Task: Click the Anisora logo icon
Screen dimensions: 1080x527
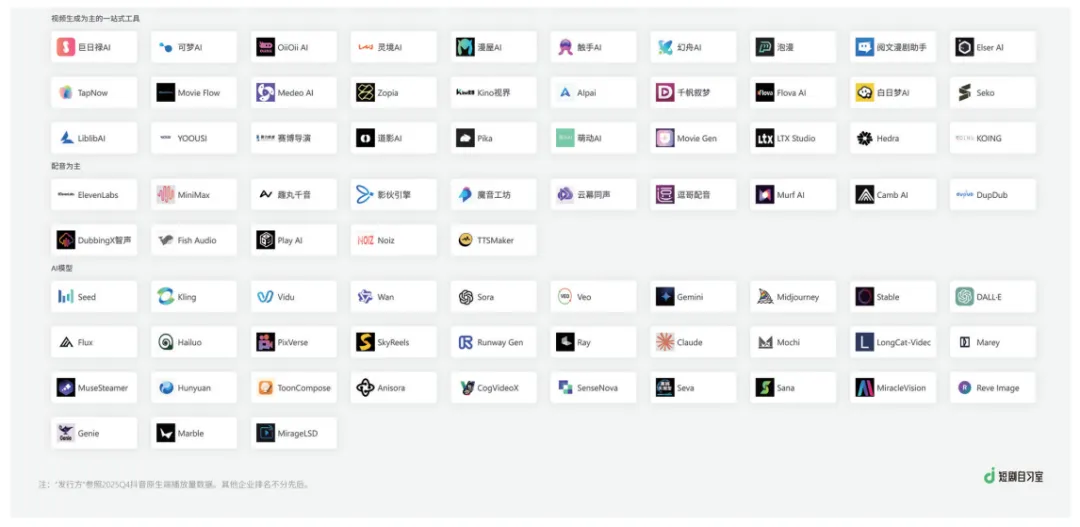Action: [x=366, y=387]
